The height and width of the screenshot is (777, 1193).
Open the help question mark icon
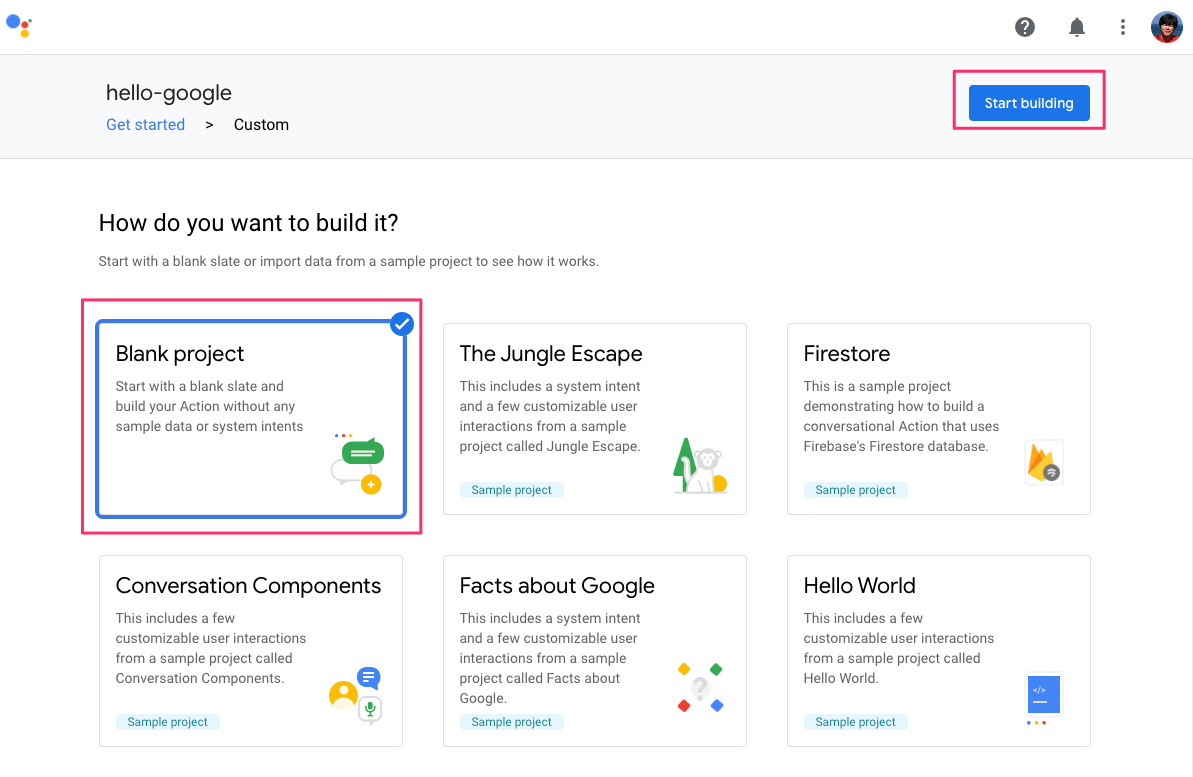(1025, 27)
